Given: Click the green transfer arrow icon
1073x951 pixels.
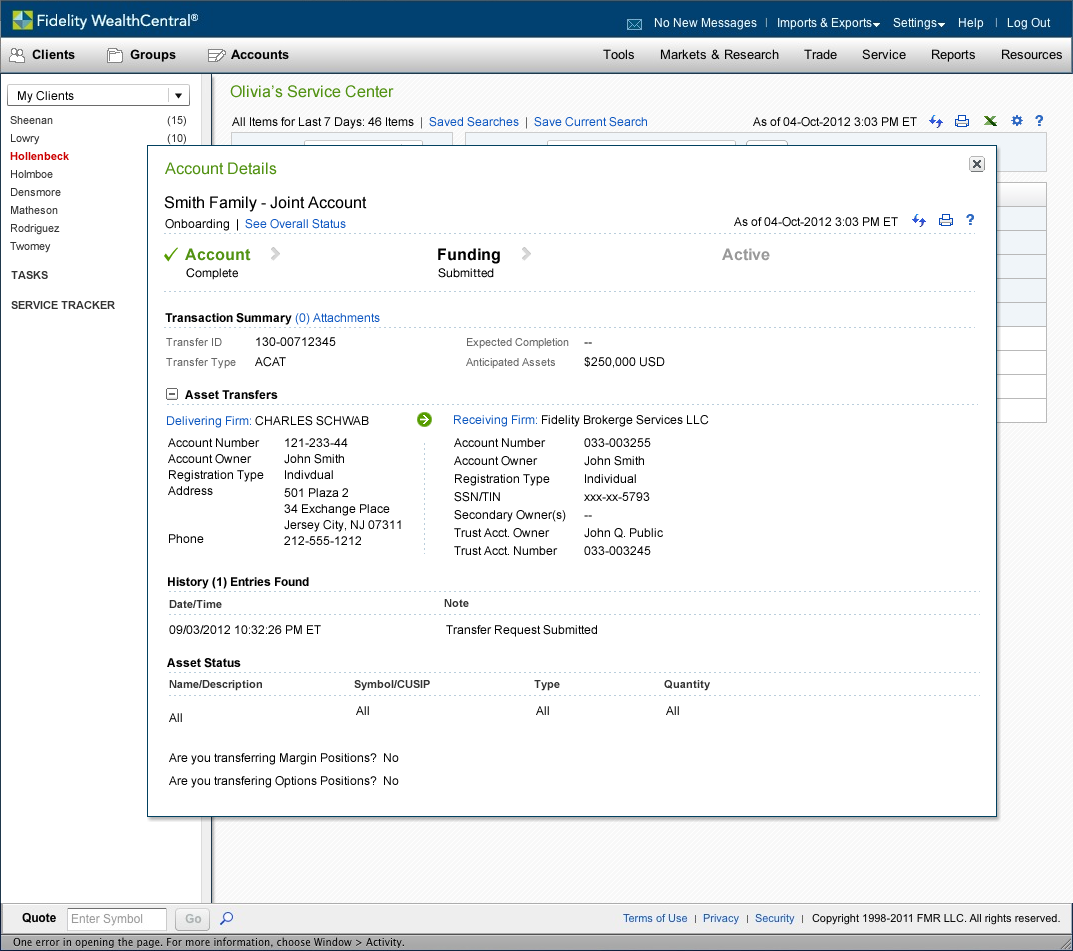Looking at the screenshot, I should pyautogui.click(x=424, y=420).
